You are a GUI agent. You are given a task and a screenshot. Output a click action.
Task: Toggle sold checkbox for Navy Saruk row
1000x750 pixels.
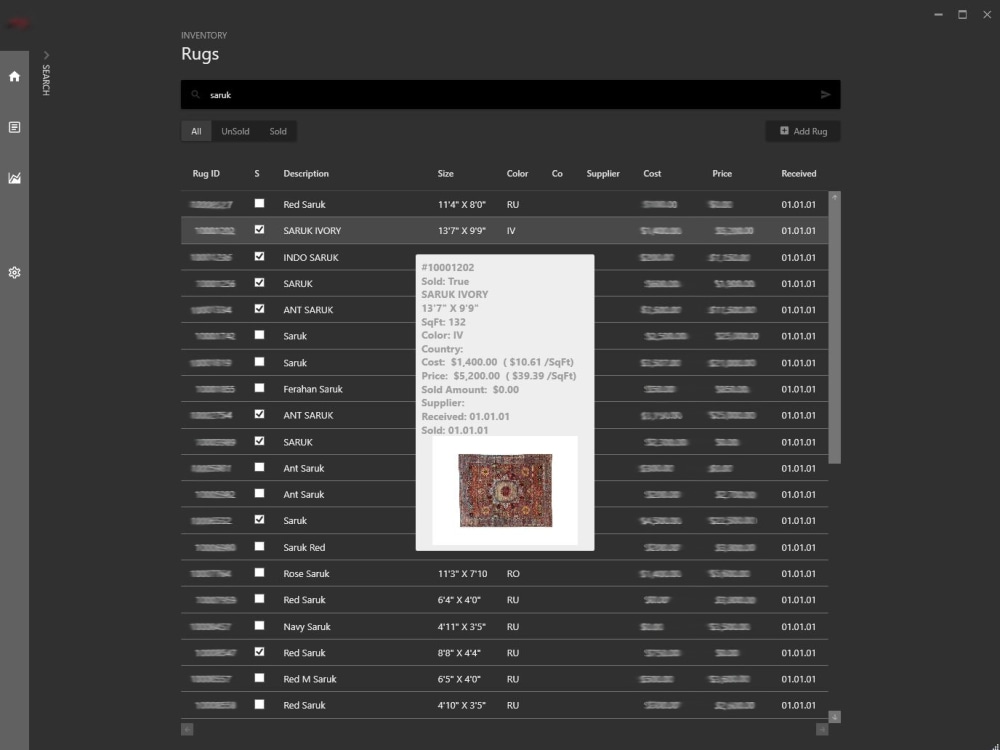click(259, 626)
